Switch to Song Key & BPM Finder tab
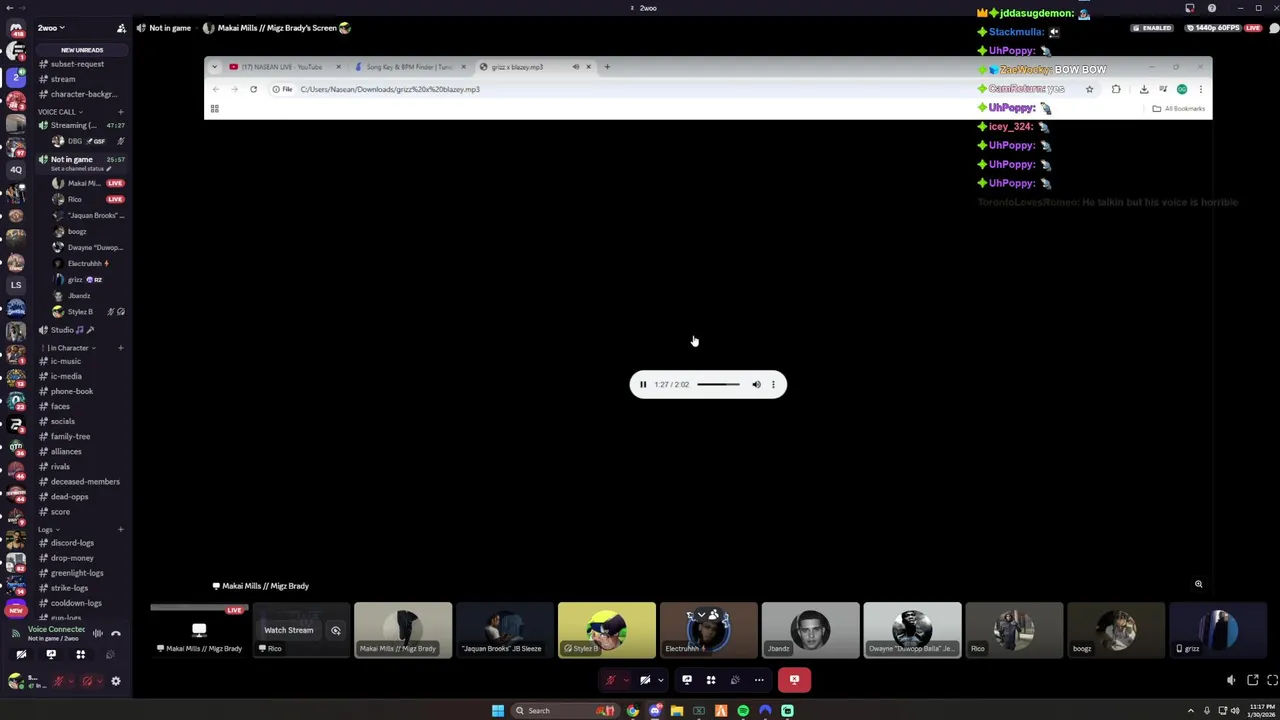 point(410,67)
